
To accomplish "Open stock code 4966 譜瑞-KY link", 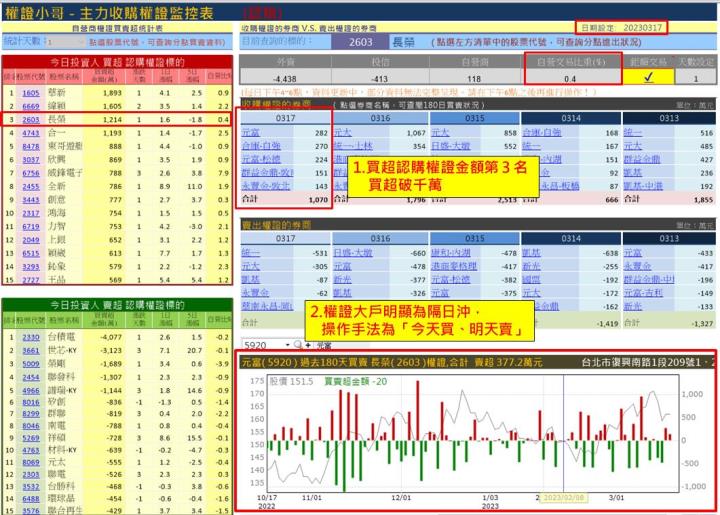I will 31,390.
